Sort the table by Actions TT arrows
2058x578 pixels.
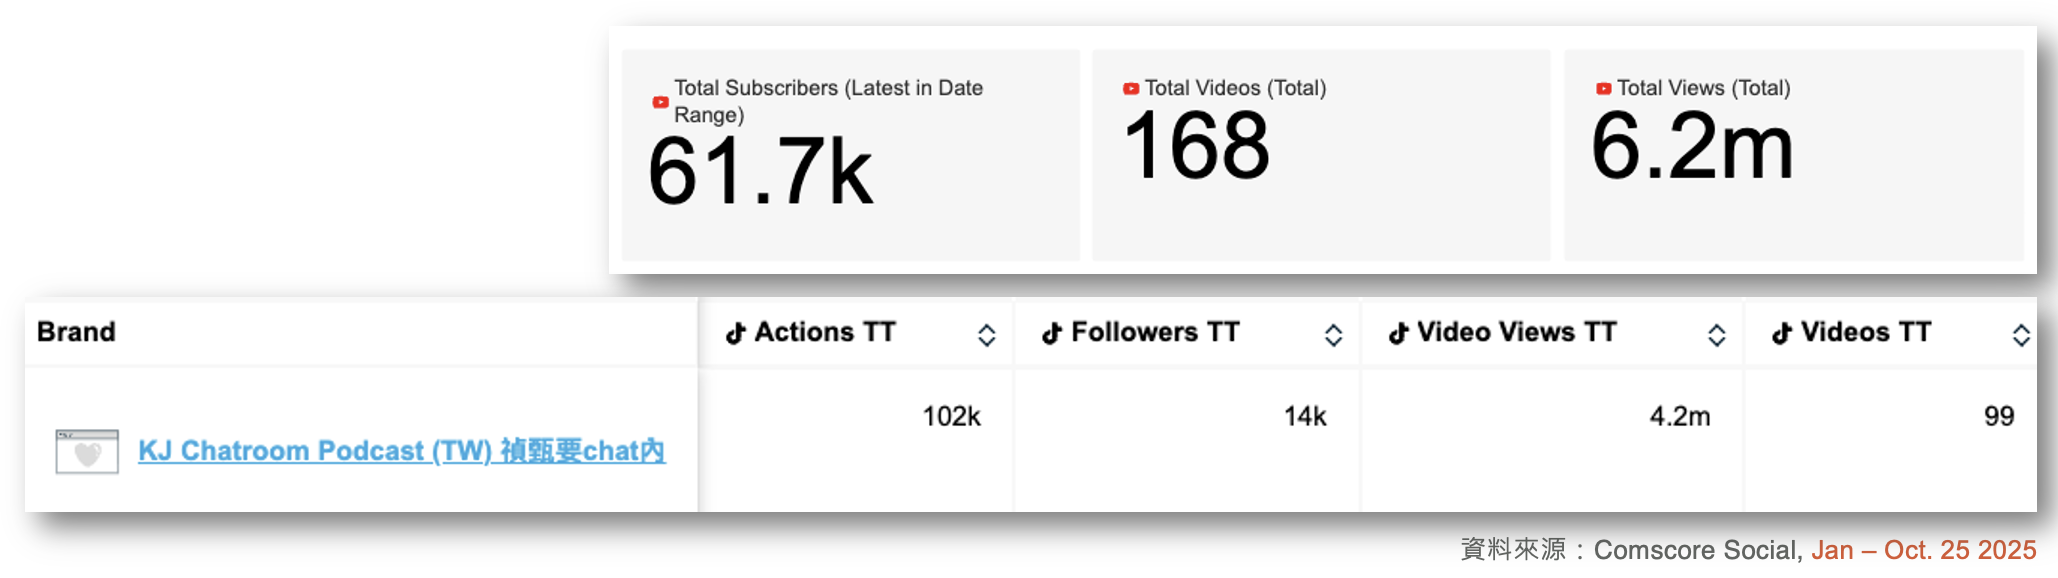[x=986, y=335]
